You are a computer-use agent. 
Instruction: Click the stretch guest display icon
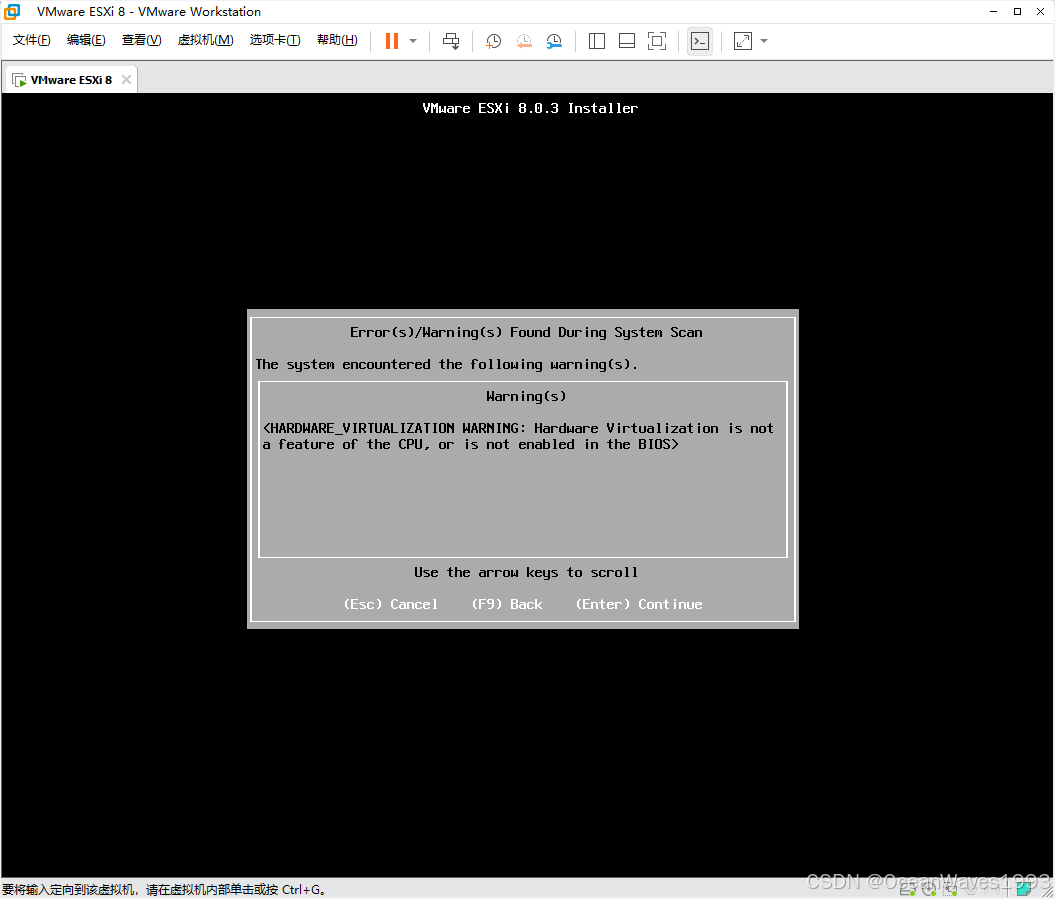click(743, 41)
